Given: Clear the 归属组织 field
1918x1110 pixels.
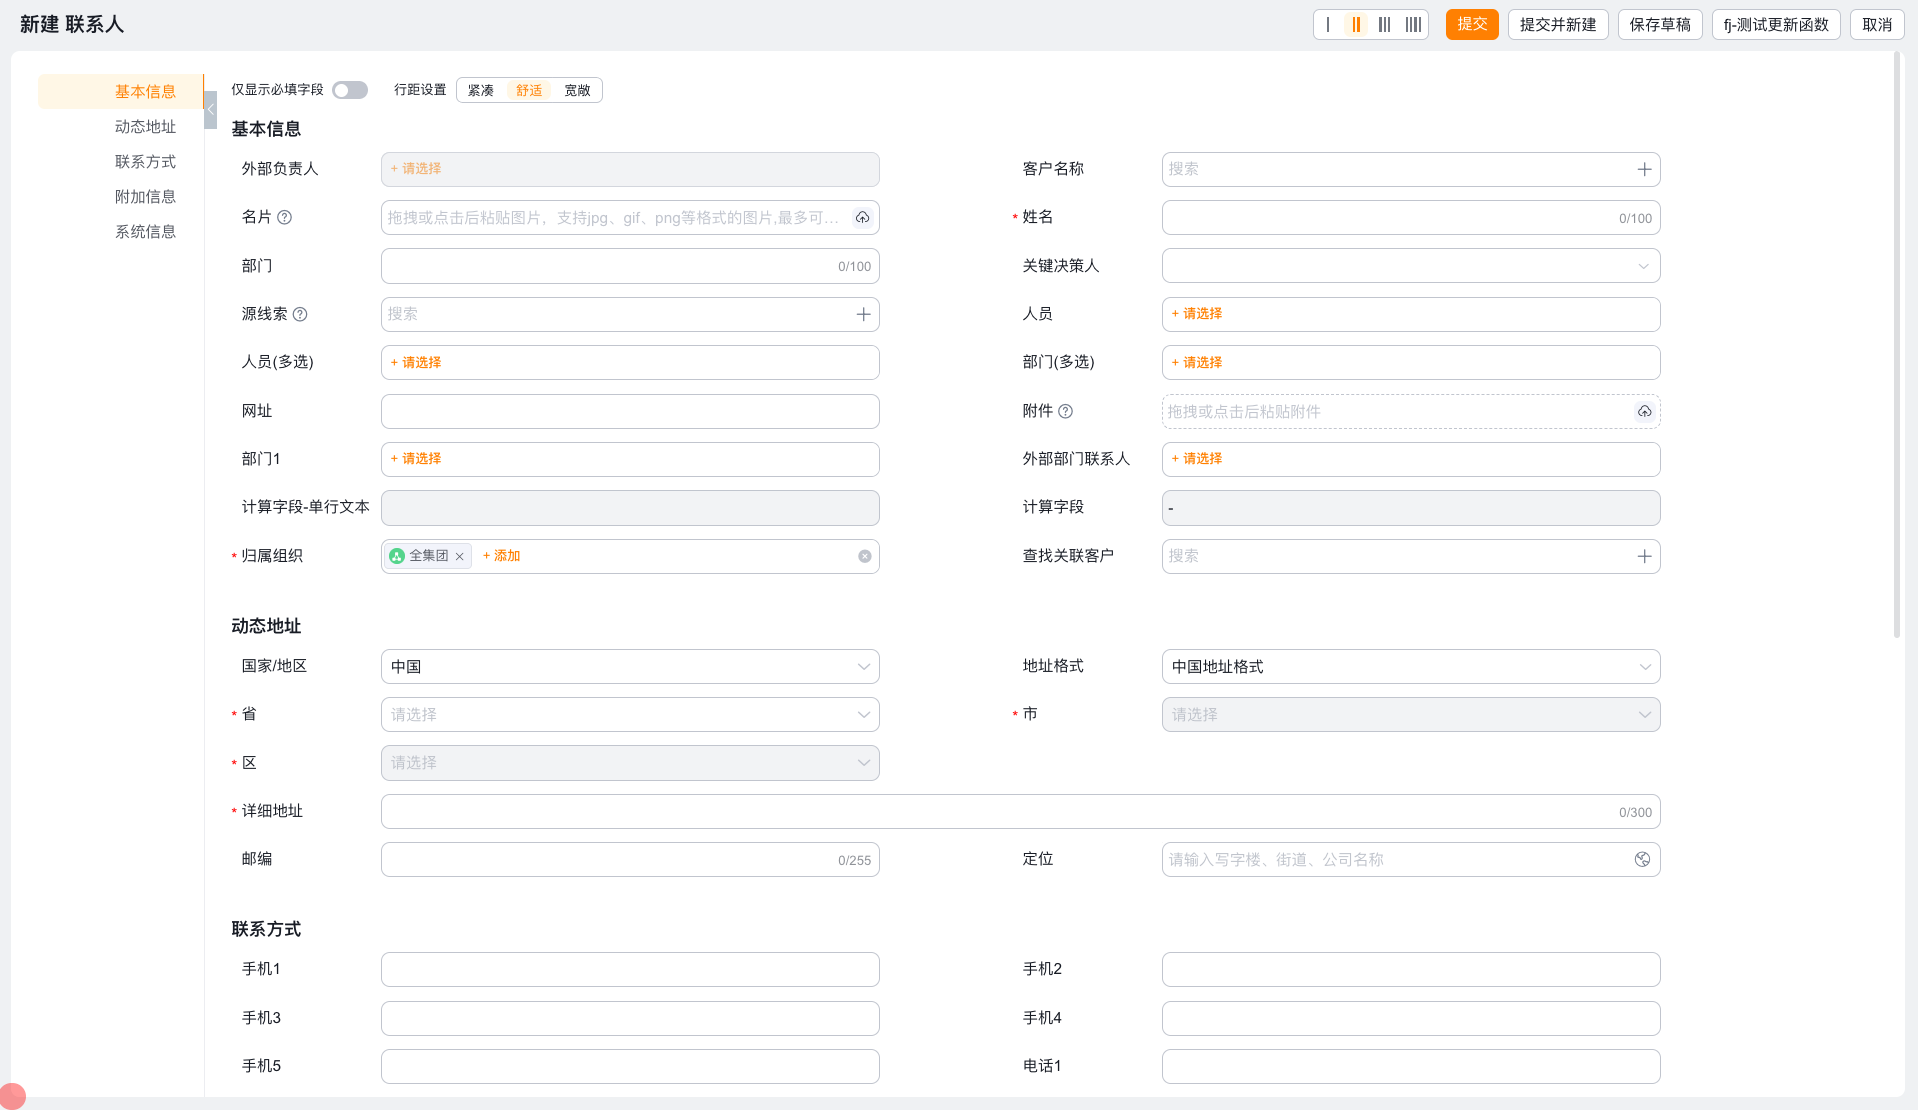Looking at the screenshot, I should (865, 556).
